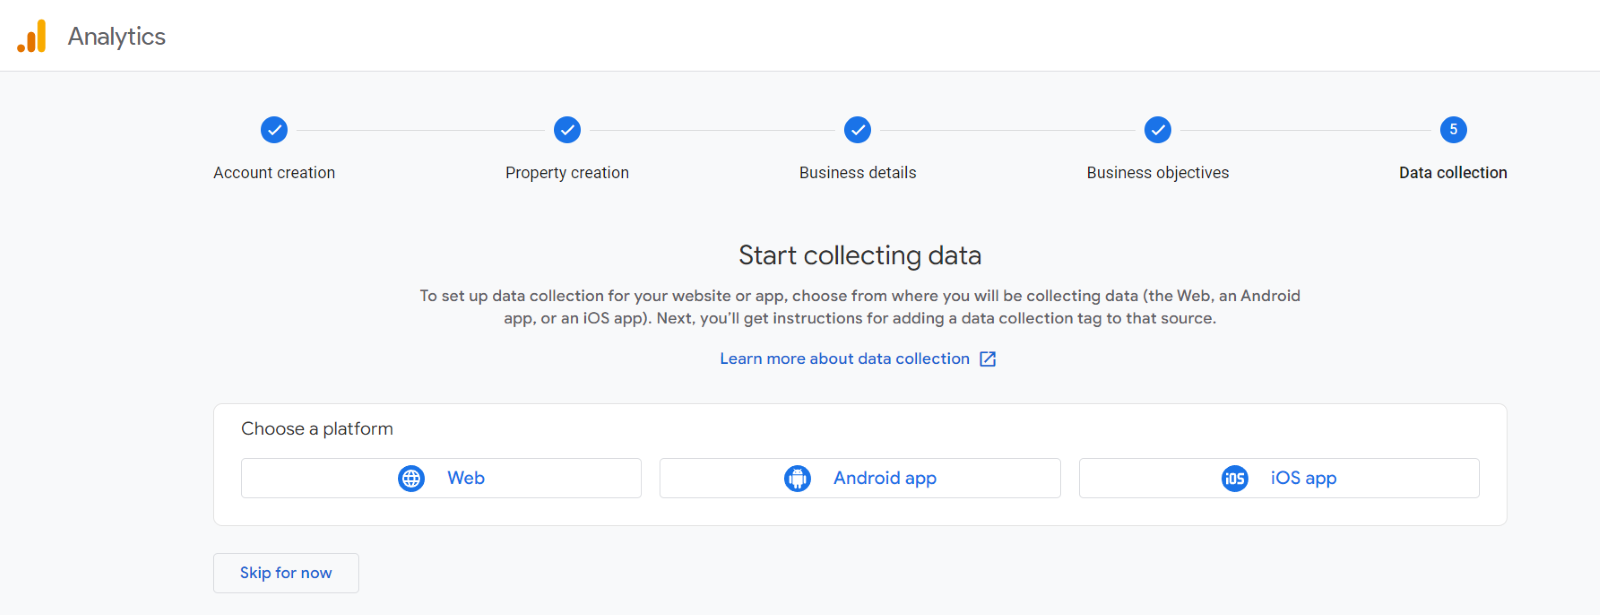The width and height of the screenshot is (1600, 615).
Task: Open Learn more about data collection link
Action: point(845,359)
